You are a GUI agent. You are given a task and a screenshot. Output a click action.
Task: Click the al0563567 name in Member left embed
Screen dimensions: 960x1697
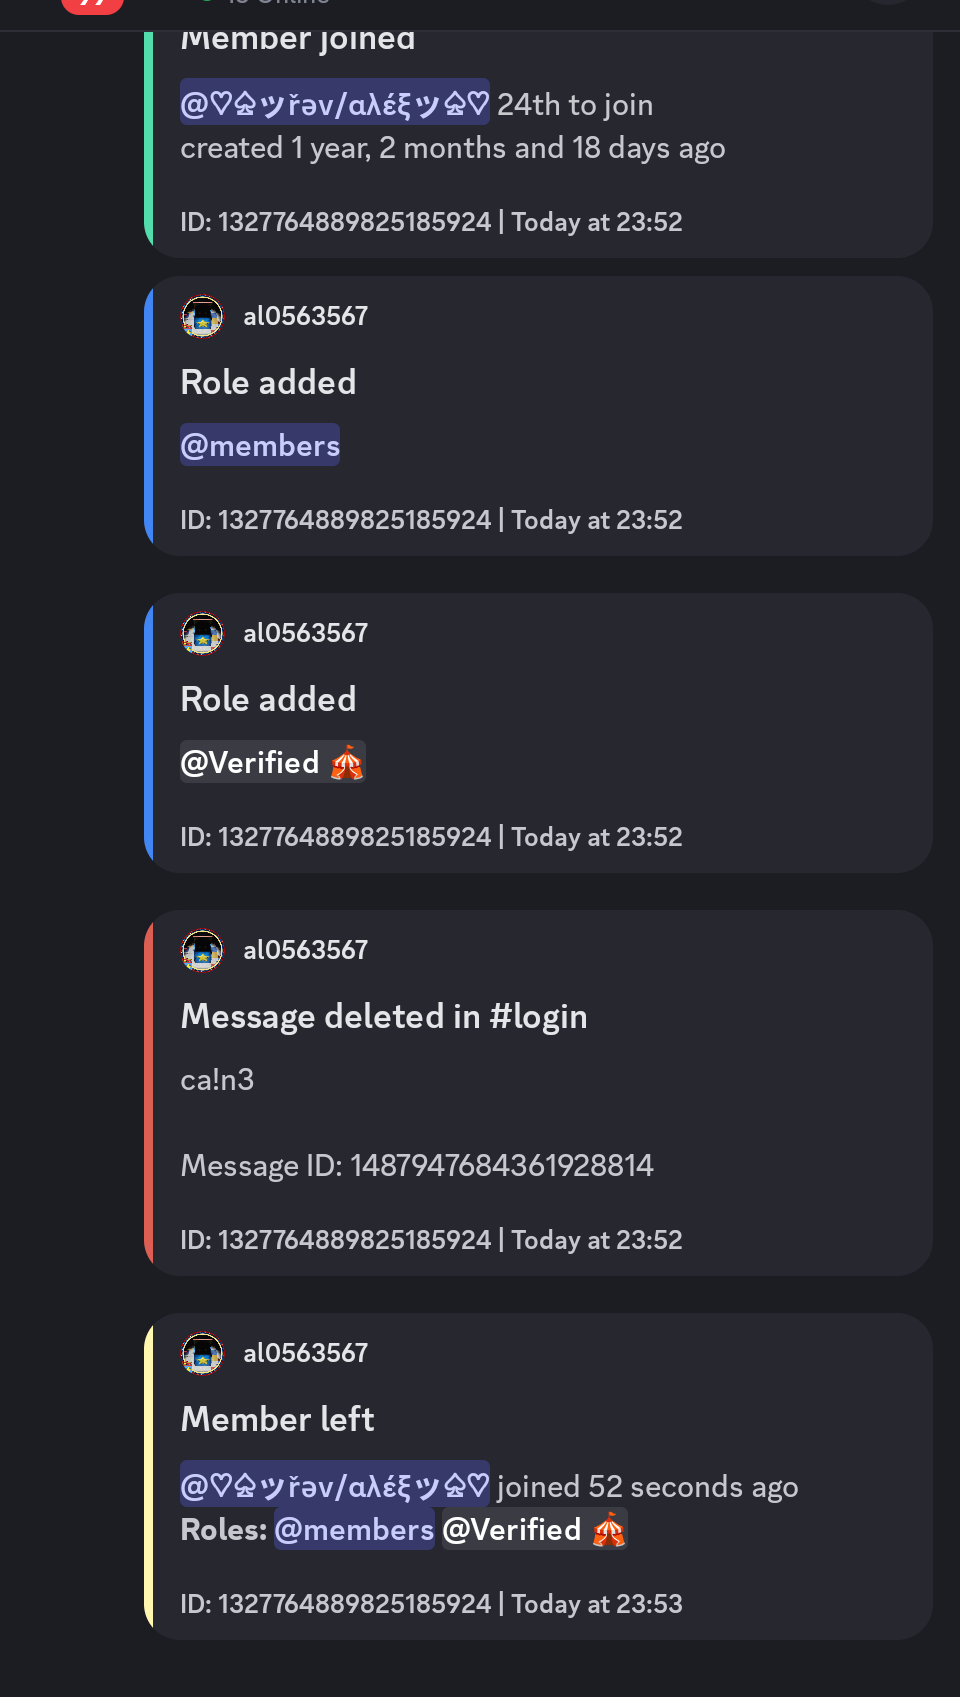coord(305,1352)
